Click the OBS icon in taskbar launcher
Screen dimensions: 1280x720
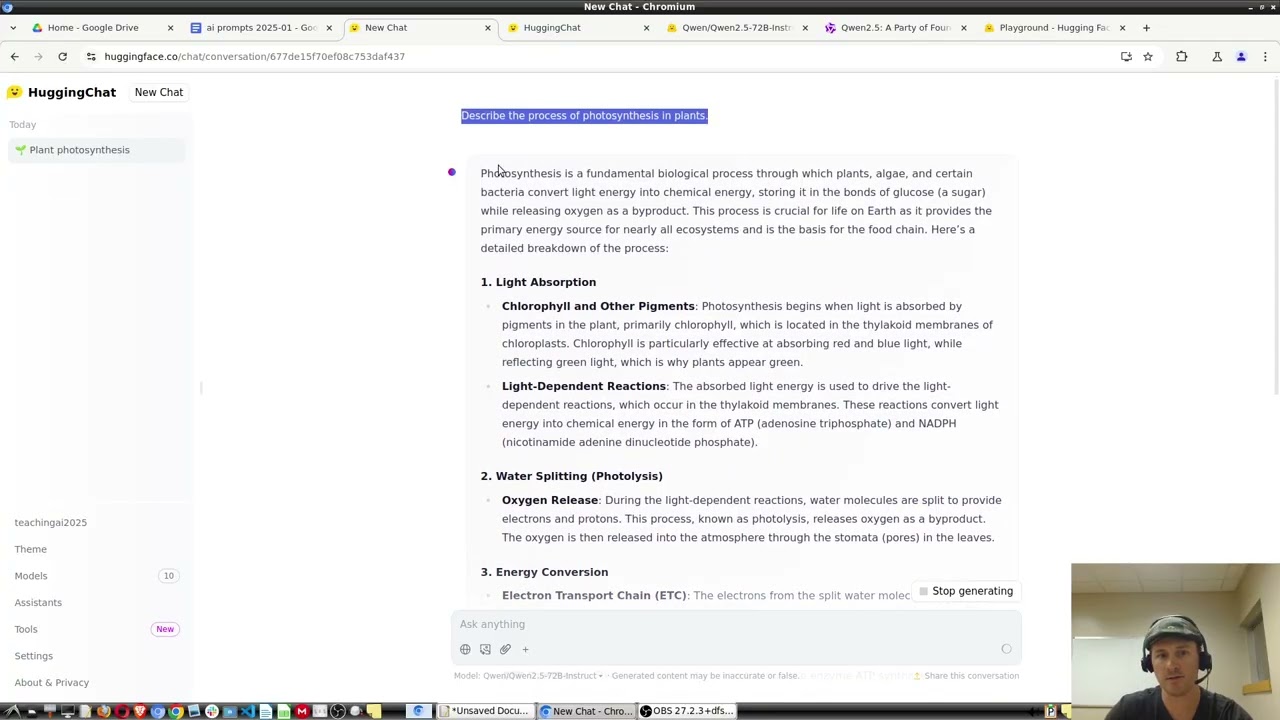337,711
